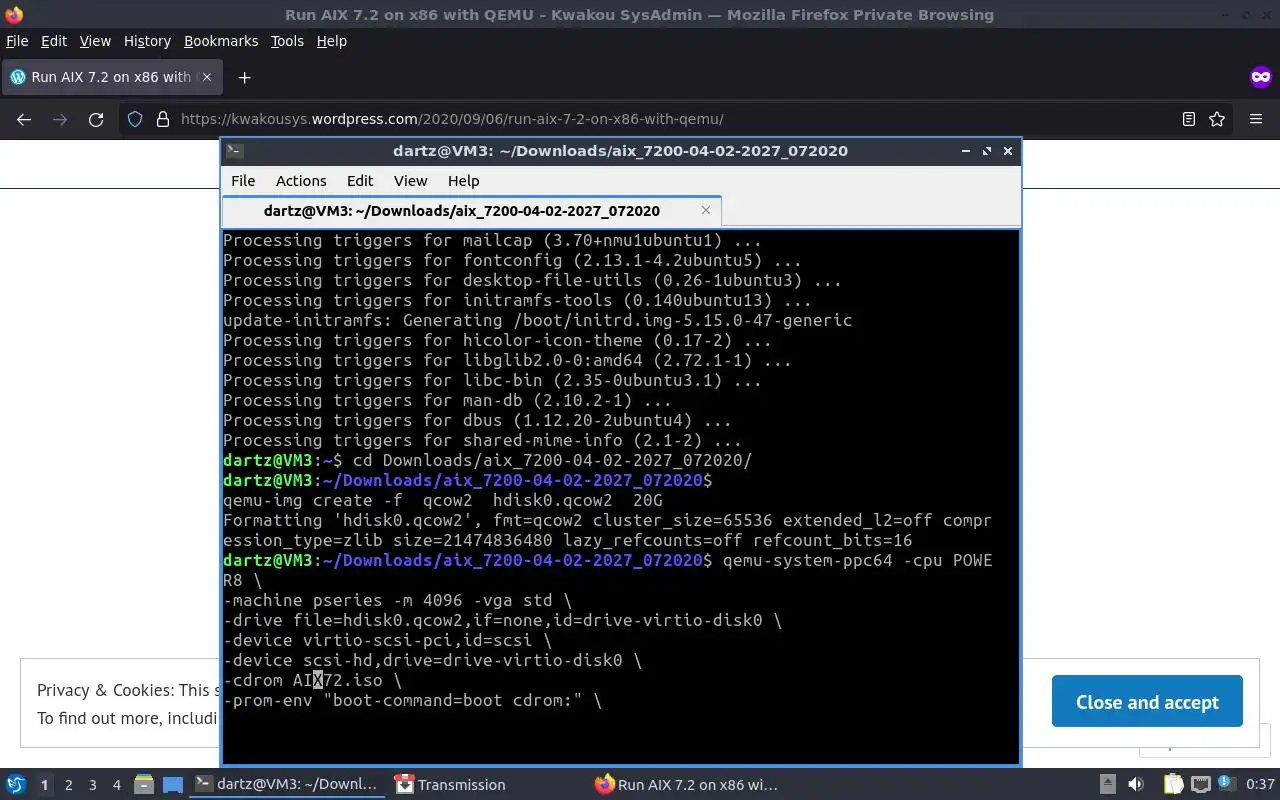Click the removable media tray icon

(1107, 785)
